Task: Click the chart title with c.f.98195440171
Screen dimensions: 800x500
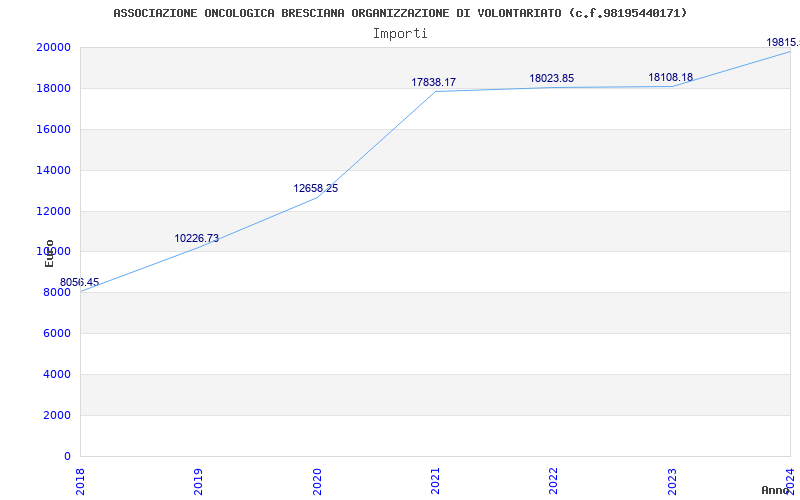Action: click(x=400, y=13)
